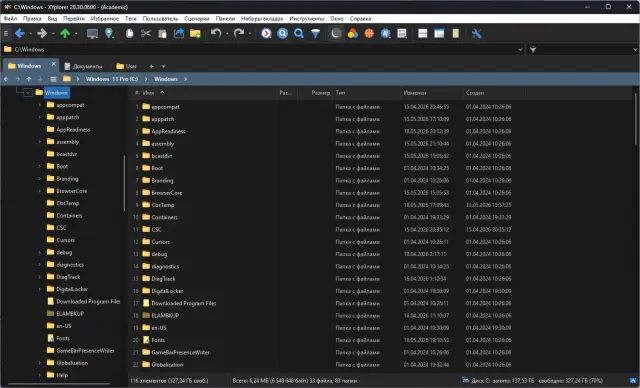Click the Copy To share-arrow icon

point(179,33)
